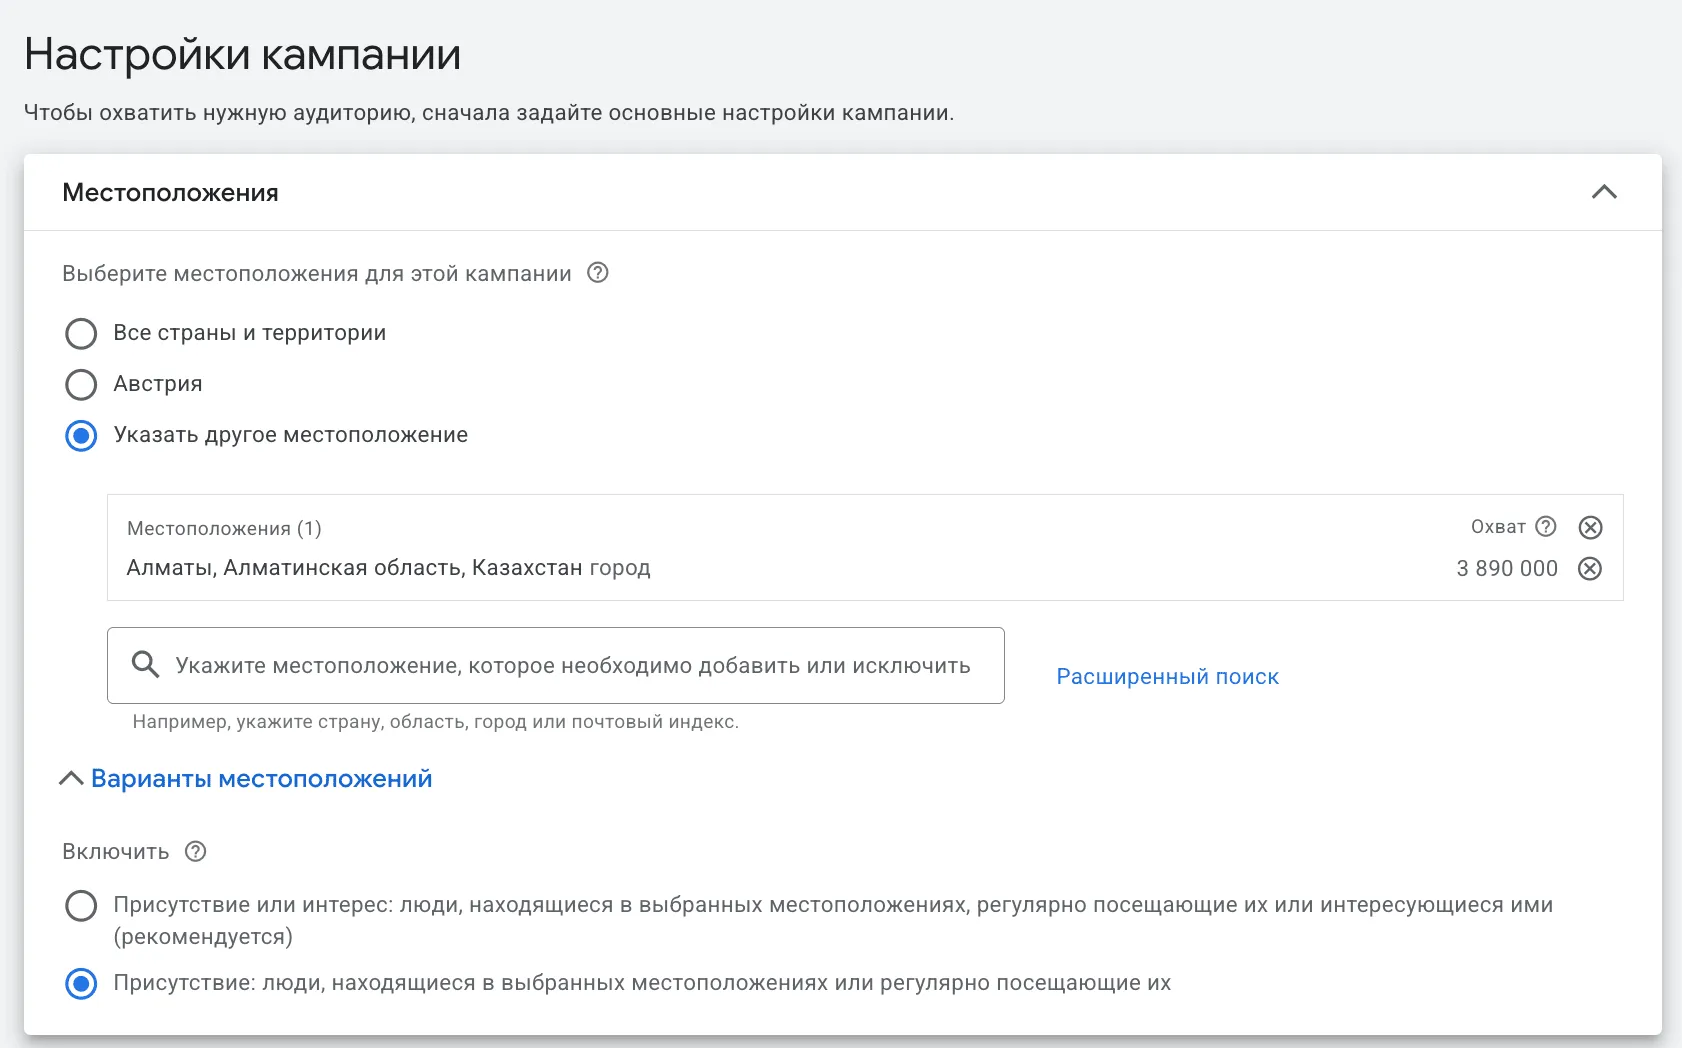The width and height of the screenshot is (1682, 1048).
Task: Remove the Алматы location row with X icon
Action: tap(1590, 569)
